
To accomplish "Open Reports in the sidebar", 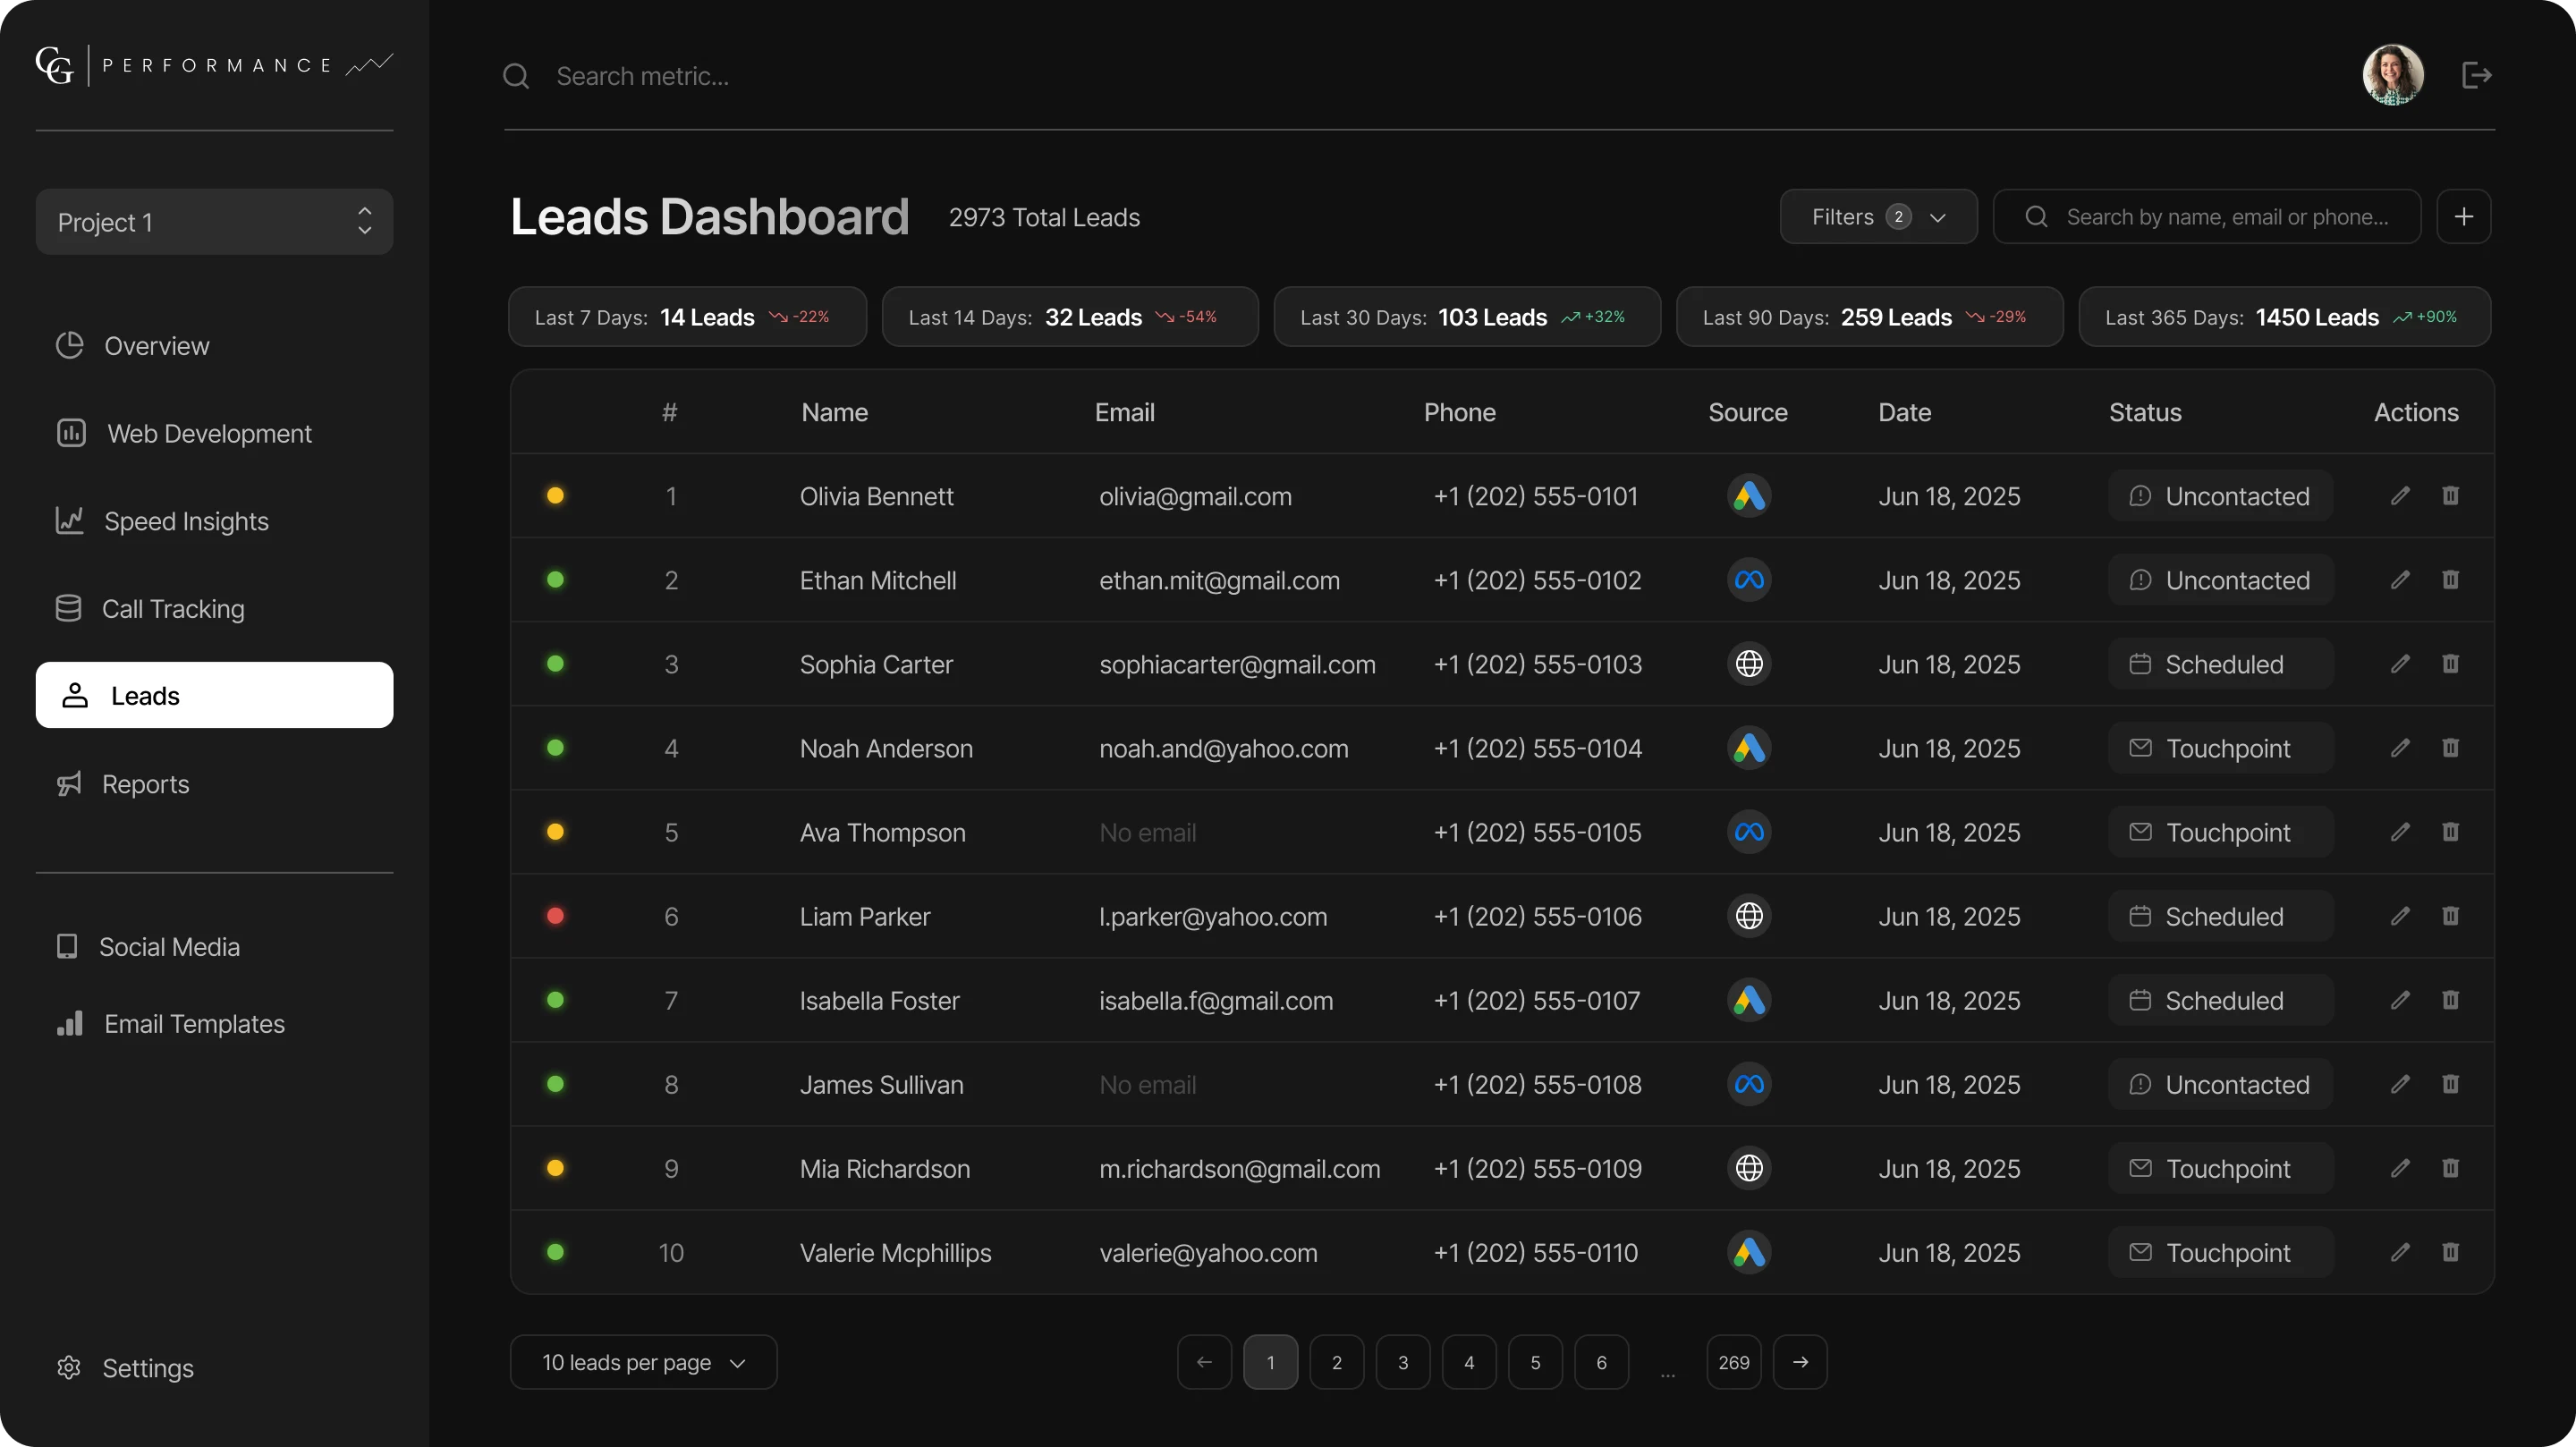I will [x=123, y=784].
